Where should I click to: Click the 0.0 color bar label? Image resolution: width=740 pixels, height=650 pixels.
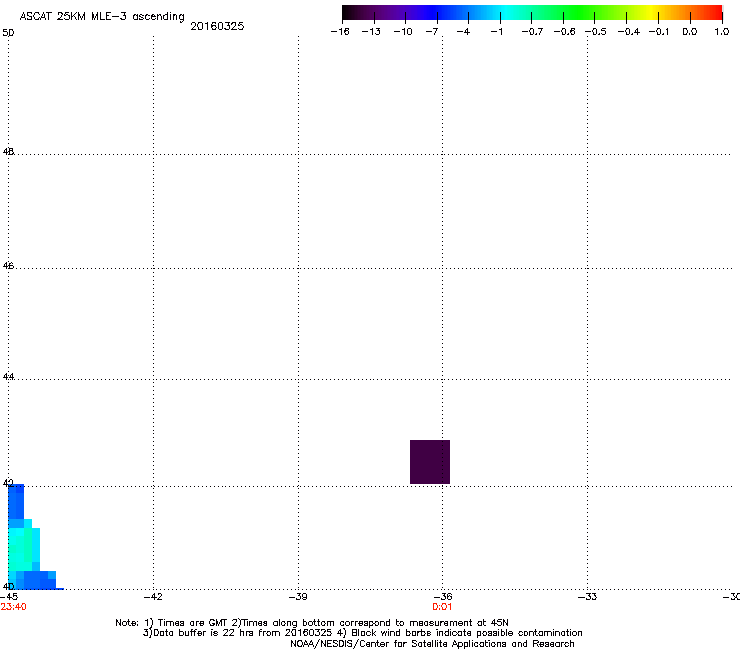point(690,32)
